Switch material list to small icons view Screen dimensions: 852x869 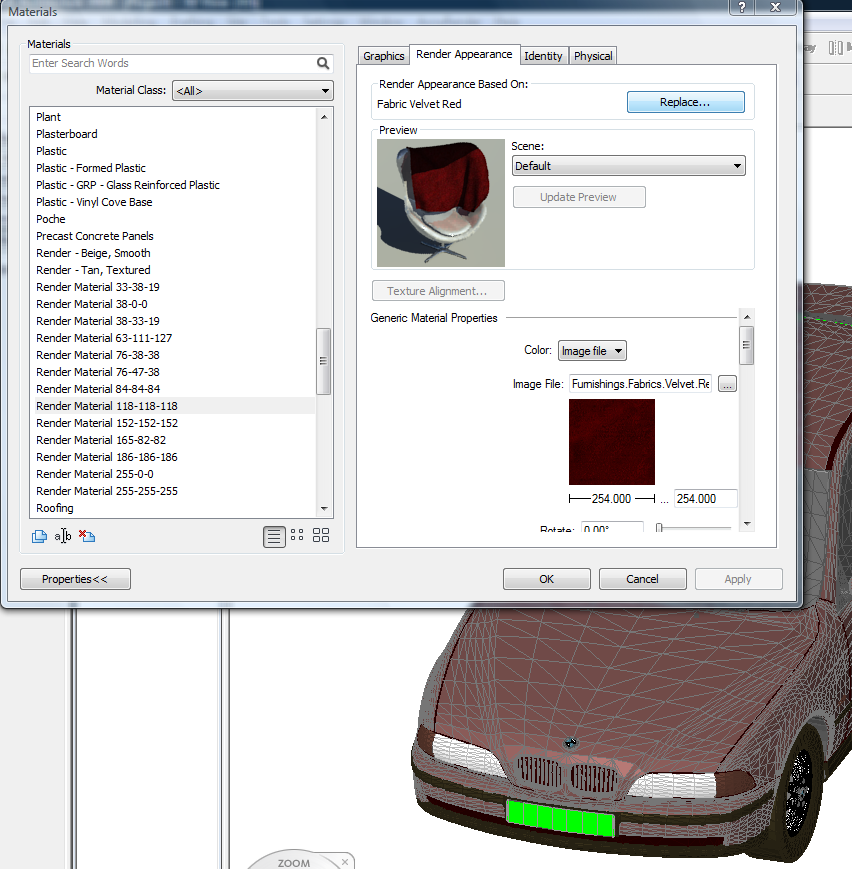coord(297,536)
